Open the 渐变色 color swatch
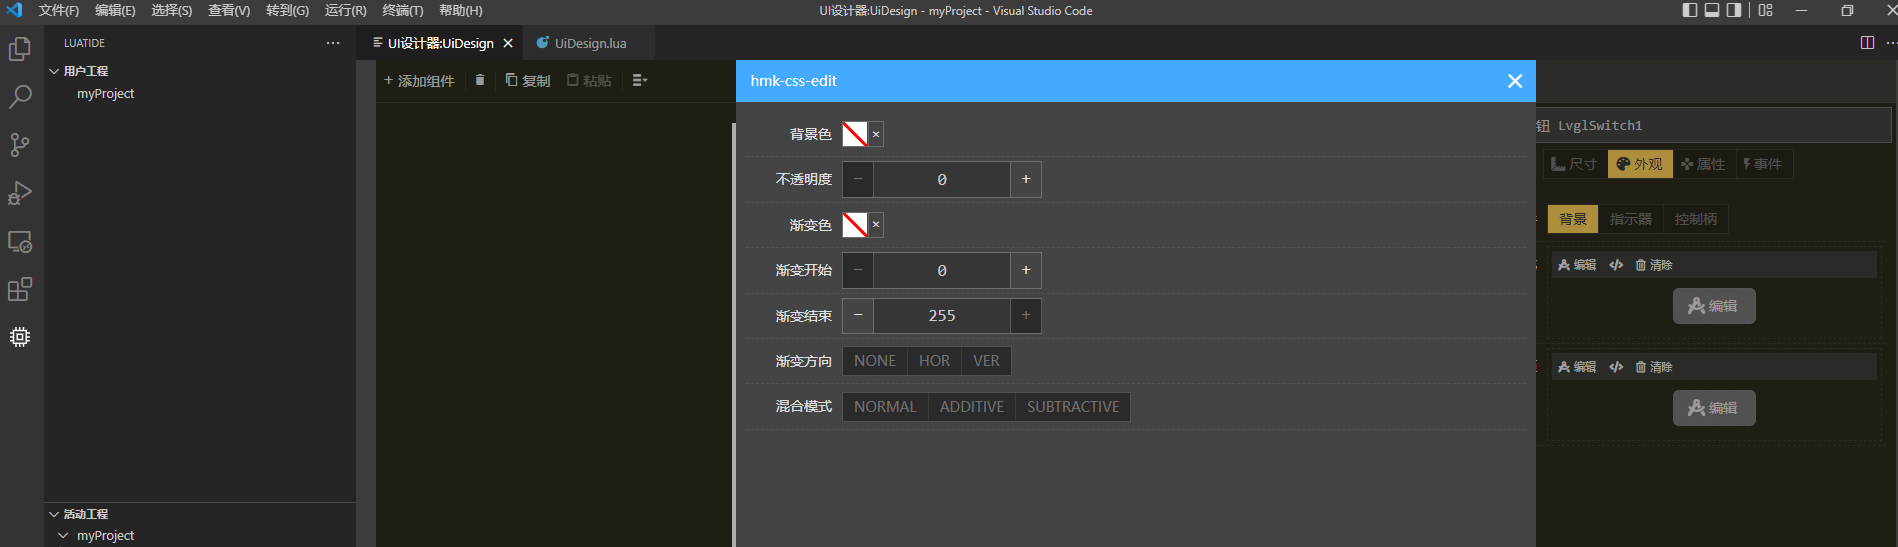This screenshot has height=547, width=1898. click(855, 225)
